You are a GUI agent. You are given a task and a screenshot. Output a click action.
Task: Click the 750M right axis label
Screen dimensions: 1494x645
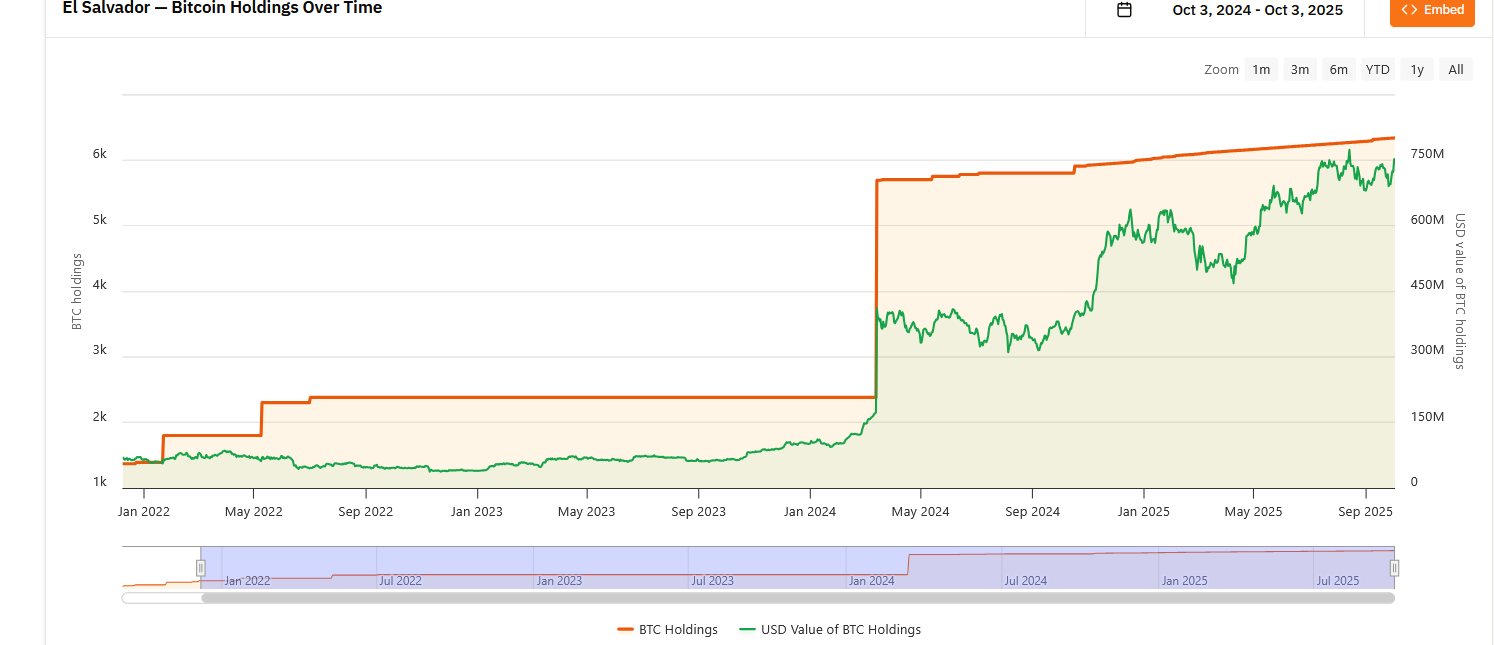(x=1426, y=154)
